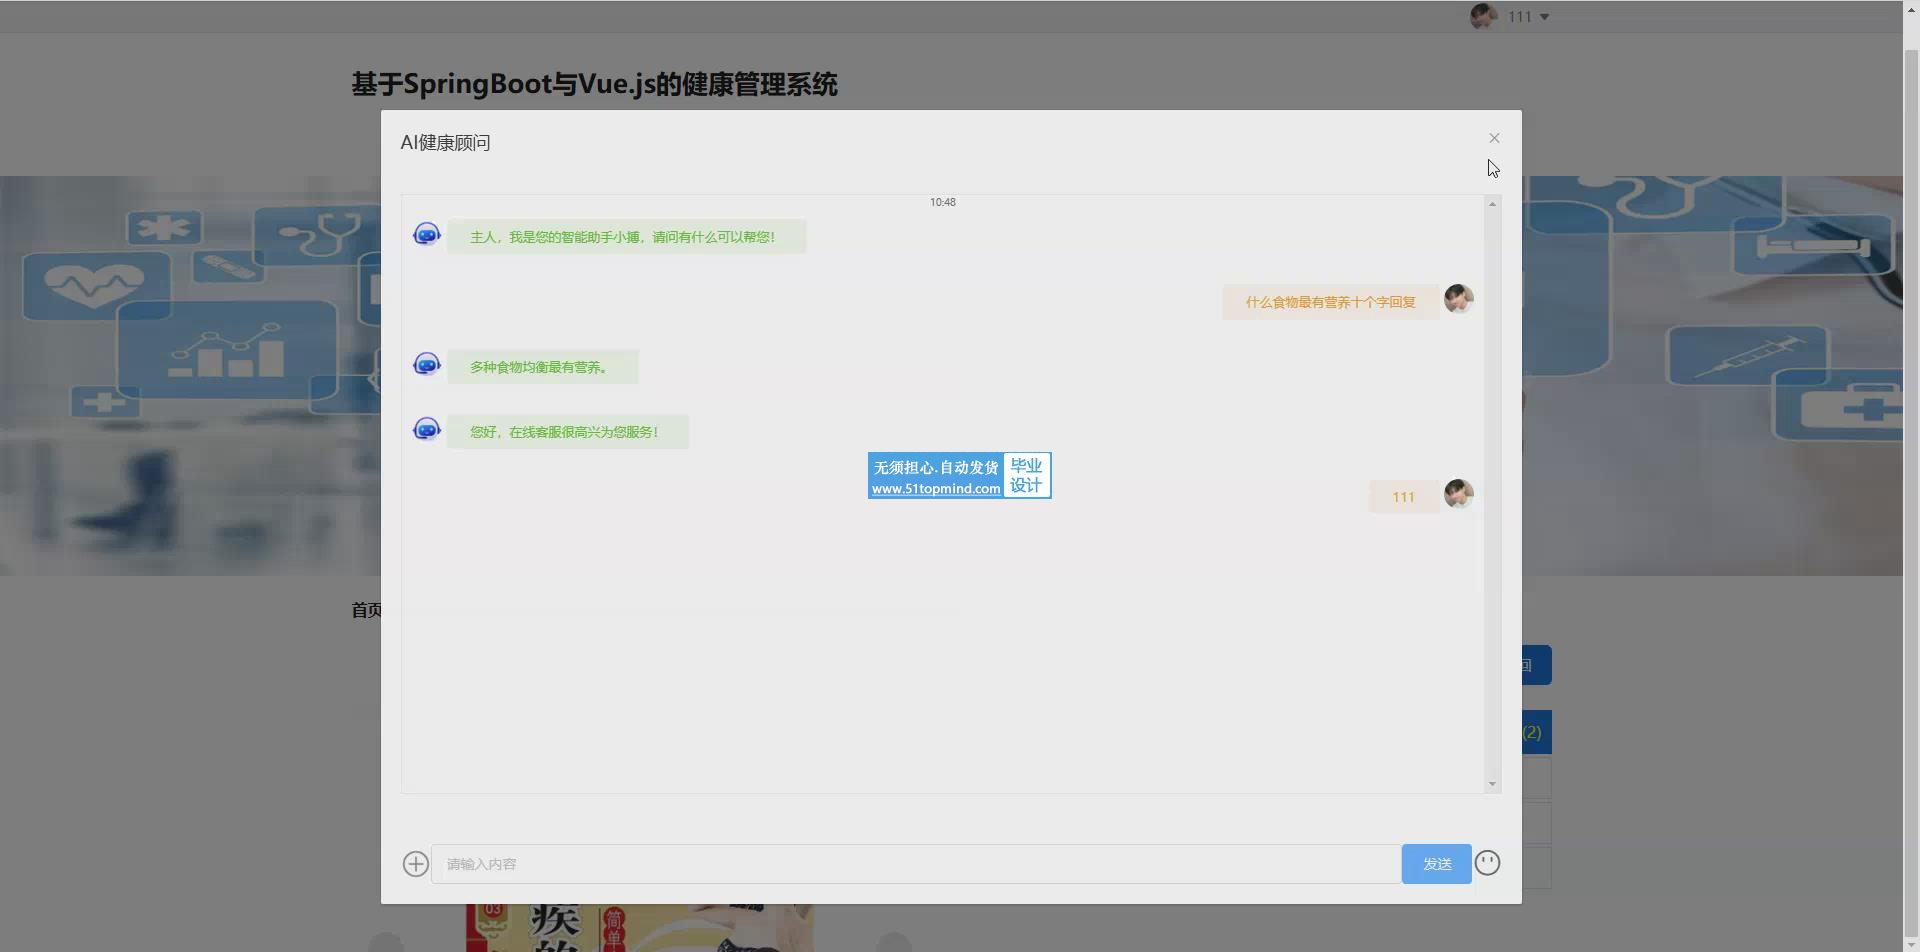Focus the 请输入内容 message input field

[915, 864]
